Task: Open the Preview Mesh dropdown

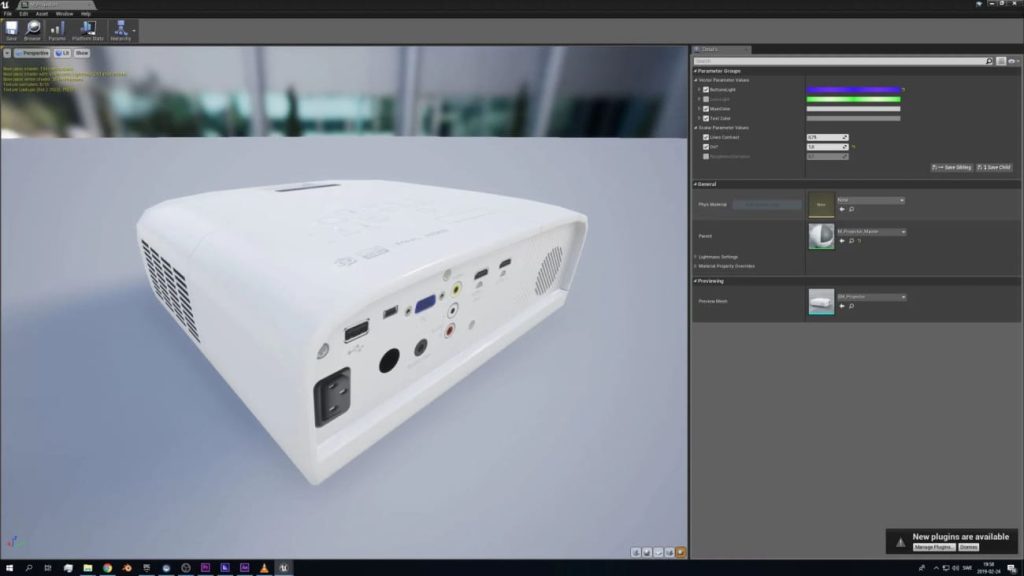Action: (871, 297)
